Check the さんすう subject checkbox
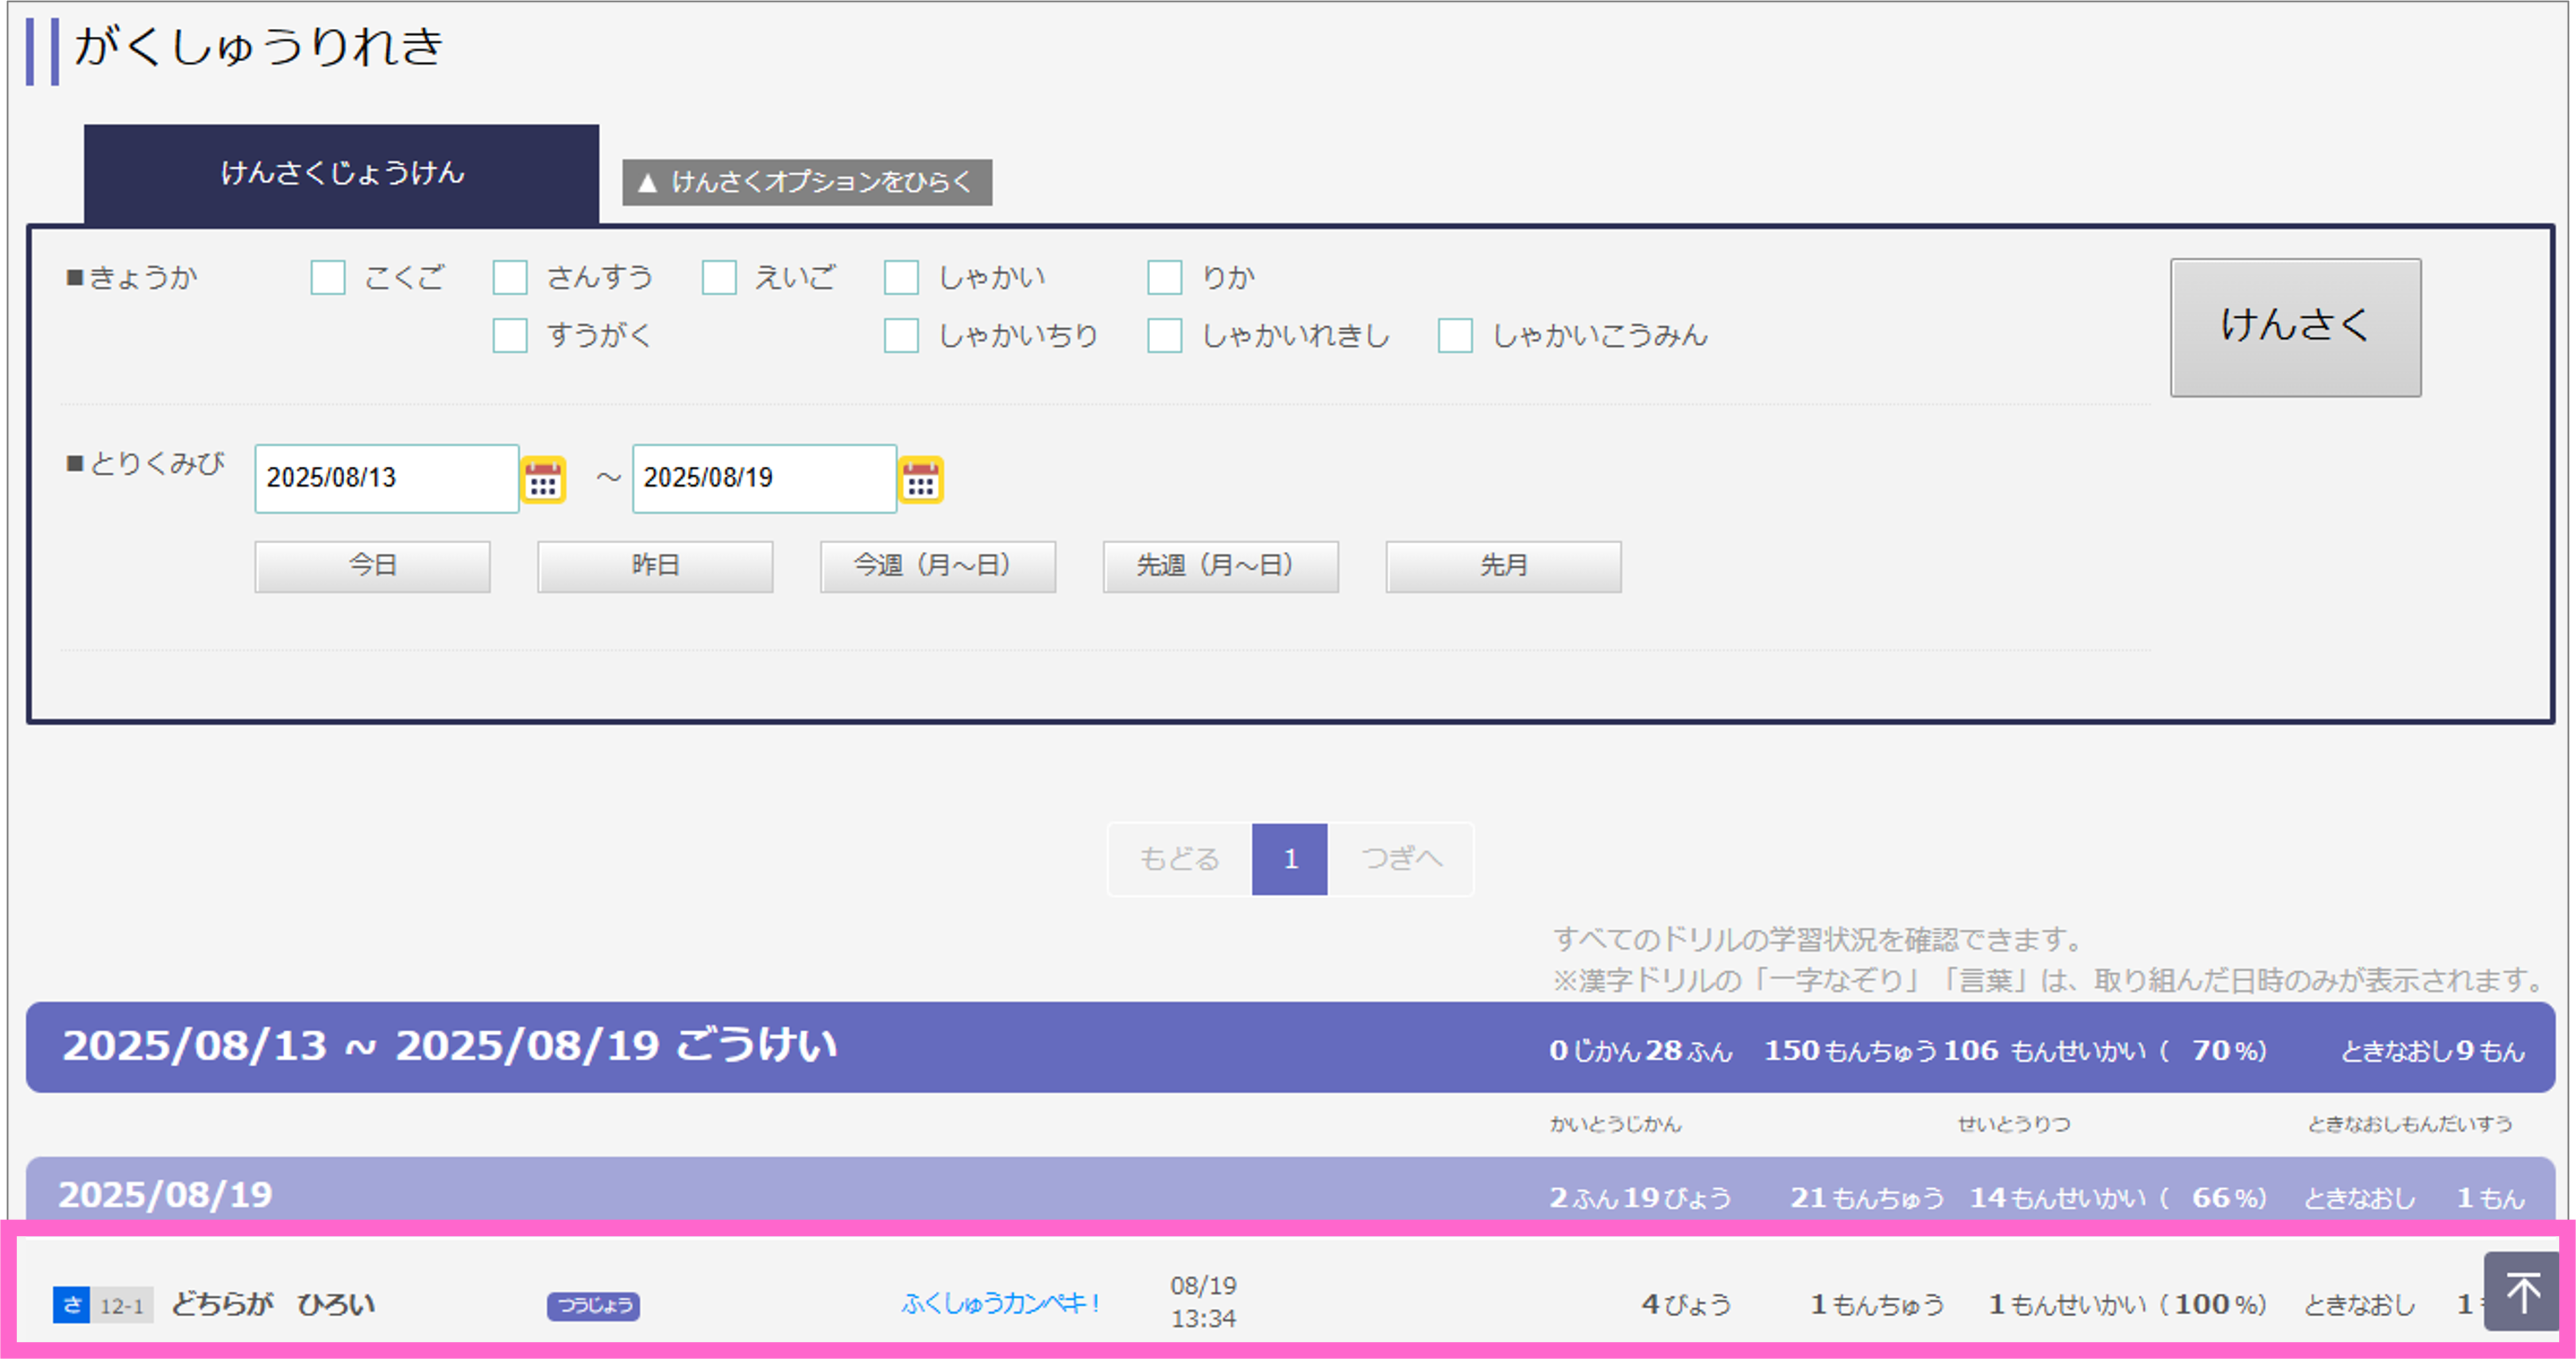 tap(510, 277)
